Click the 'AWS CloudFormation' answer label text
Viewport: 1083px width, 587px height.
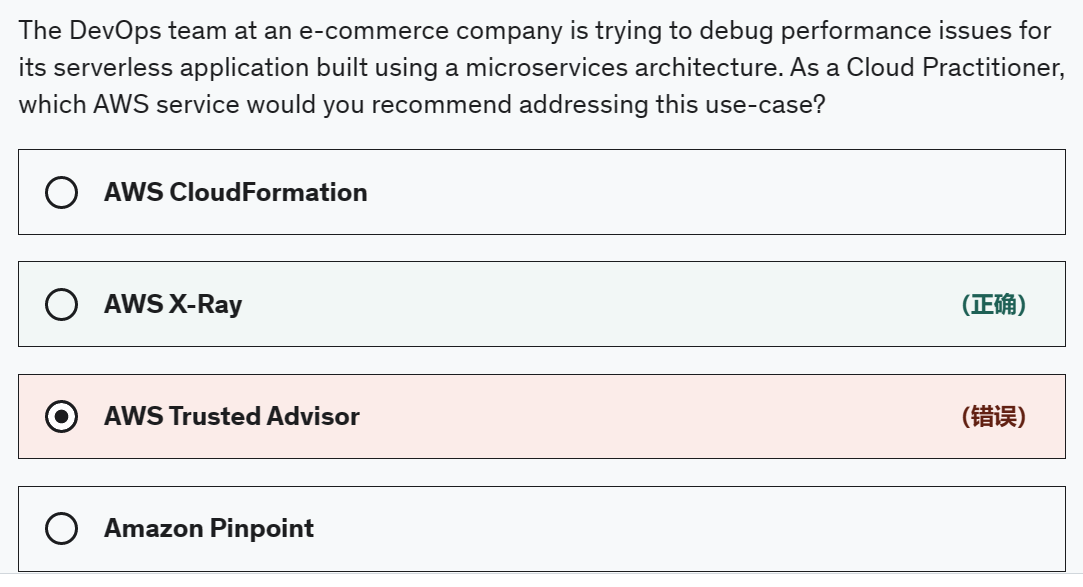(235, 192)
